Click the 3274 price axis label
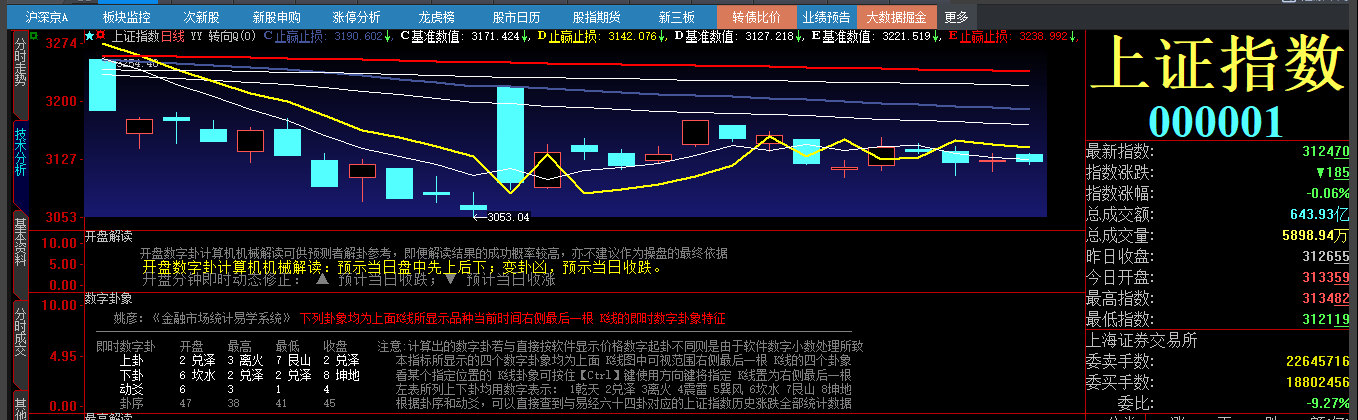This screenshot has width=1358, height=420. click(62, 43)
